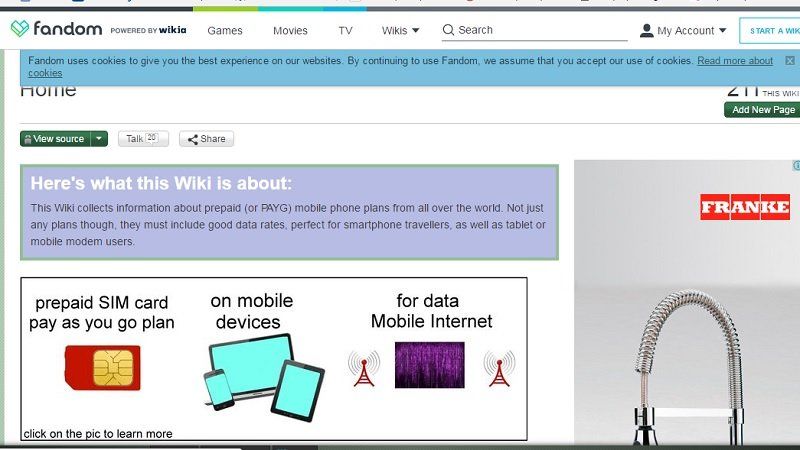Click into the Search text field
Image resolution: width=800 pixels, height=450 pixels.
point(540,30)
